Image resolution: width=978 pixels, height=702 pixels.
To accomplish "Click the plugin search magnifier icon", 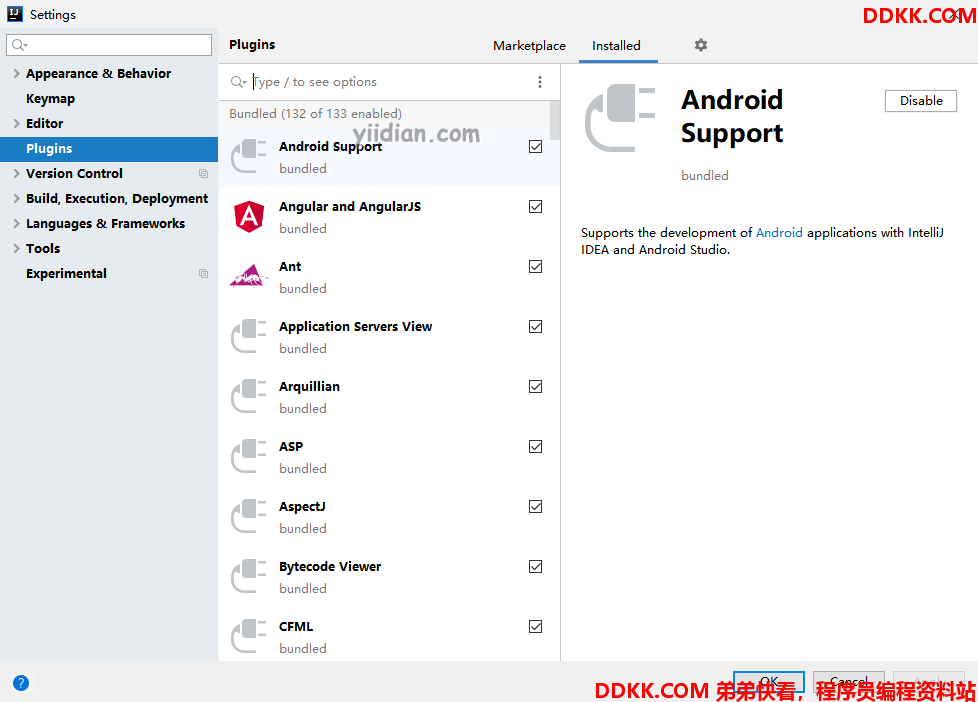I will pyautogui.click(x=238, y=82).
